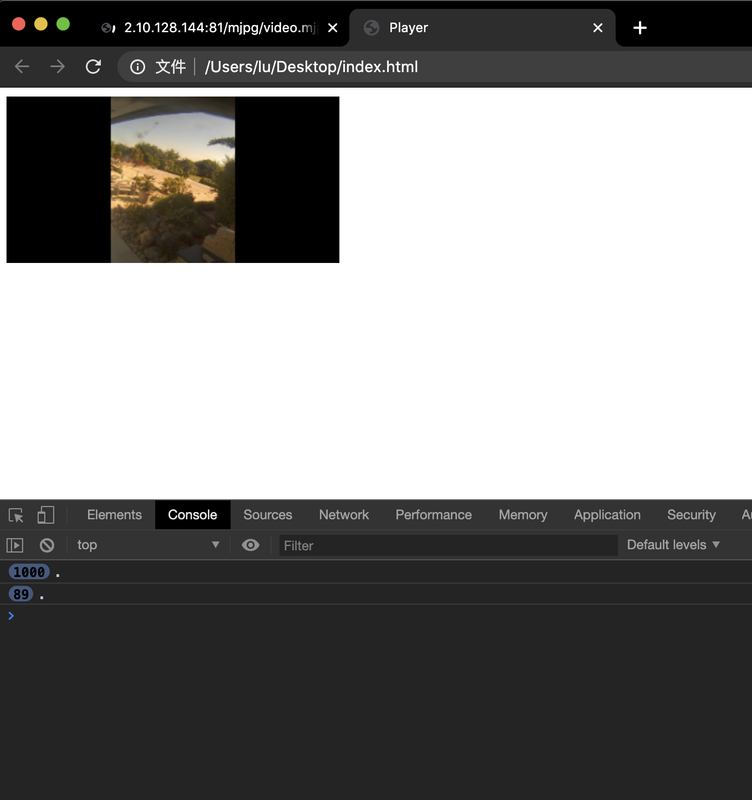752x800 pixels.
Task: Reload the current page
Action: point(93,67)
